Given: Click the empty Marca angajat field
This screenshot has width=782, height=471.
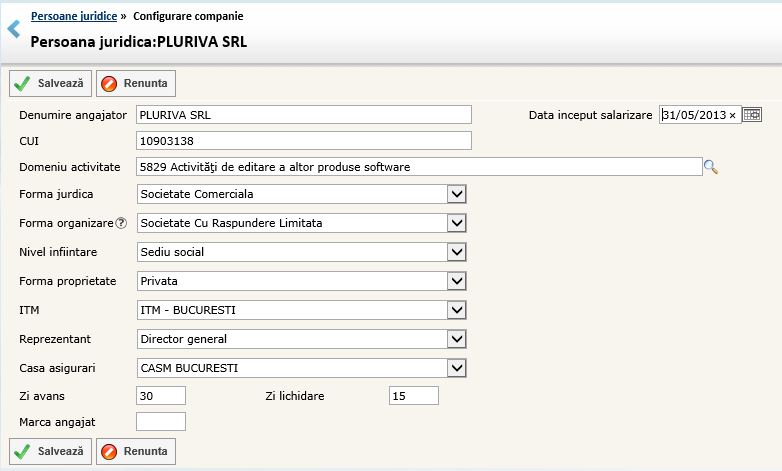Looking at the screenshot, I should tap(160, 422).
